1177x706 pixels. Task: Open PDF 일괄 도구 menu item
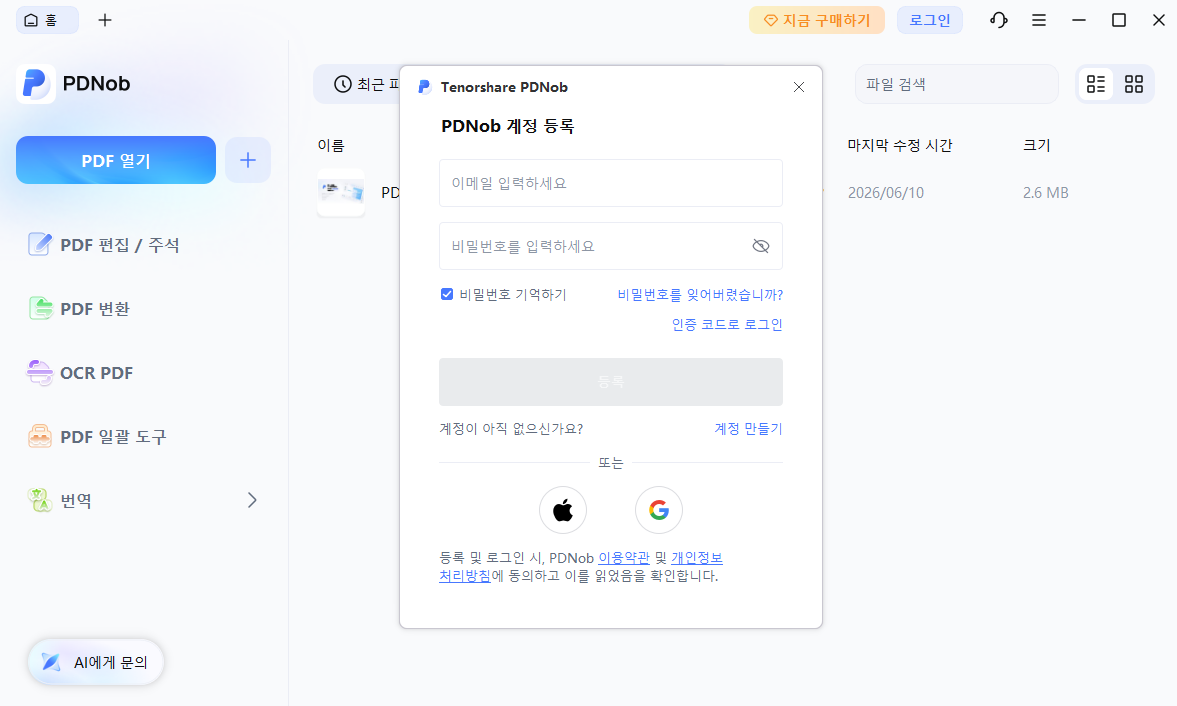97,437
